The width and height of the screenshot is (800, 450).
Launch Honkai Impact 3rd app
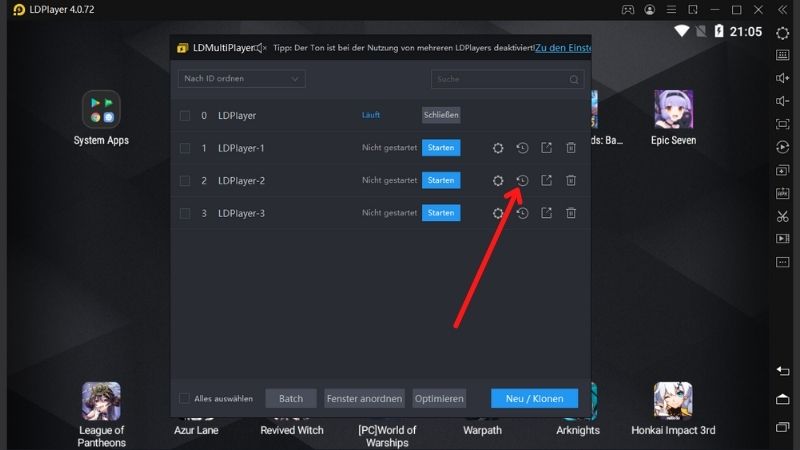[x=673, y=402]
